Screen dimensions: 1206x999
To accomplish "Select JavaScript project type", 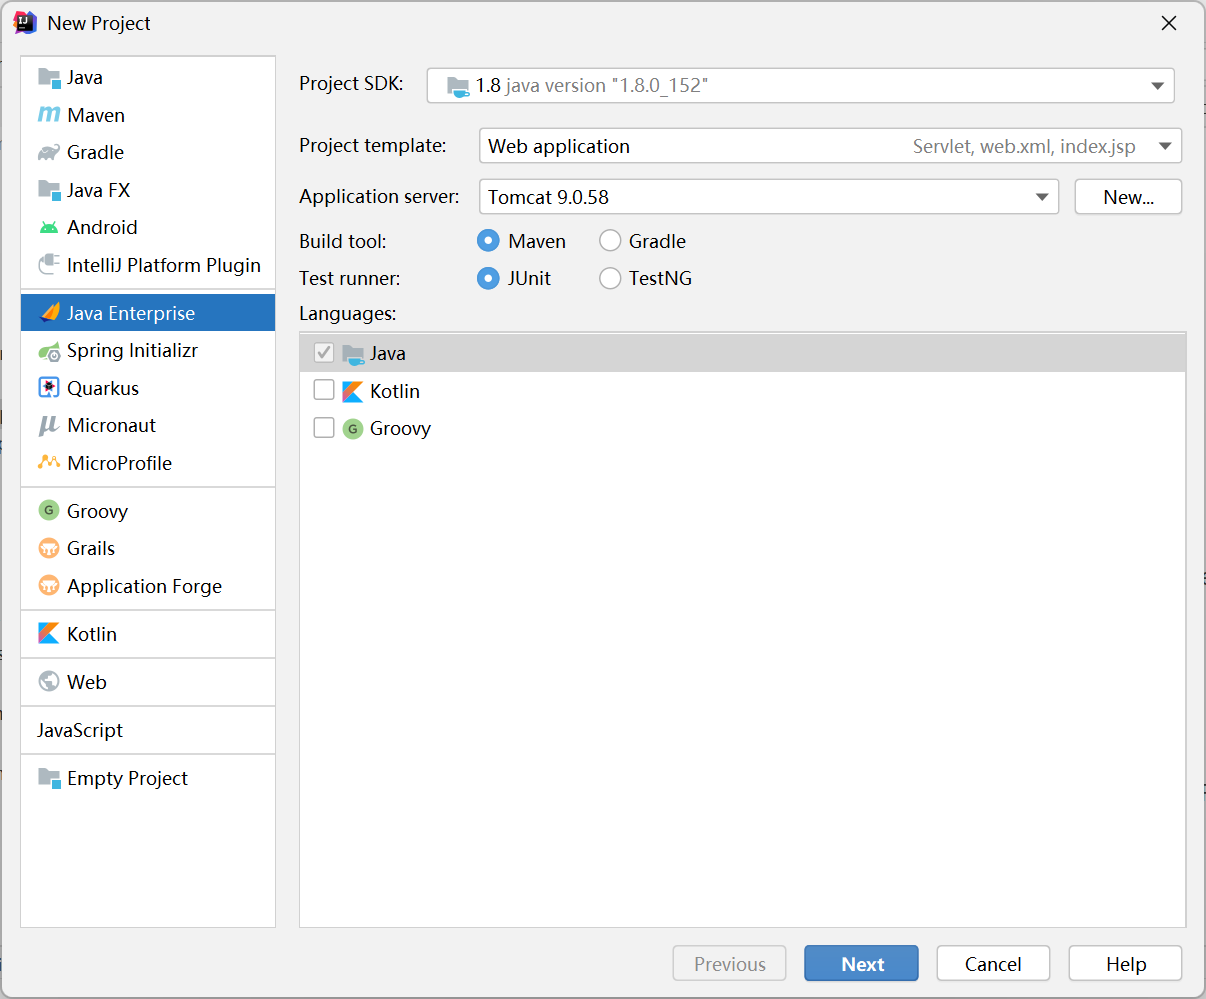I will [80, 730].
